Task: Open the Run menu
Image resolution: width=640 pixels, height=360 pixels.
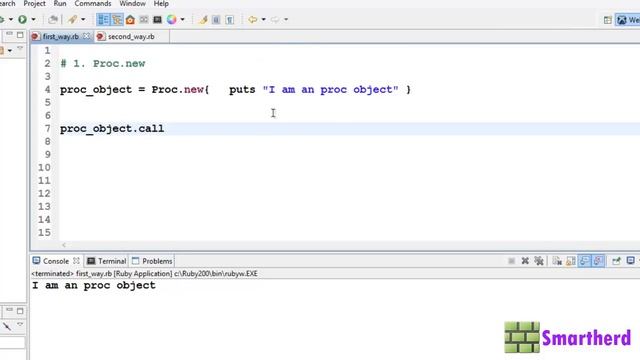Action: coord(60,4)
